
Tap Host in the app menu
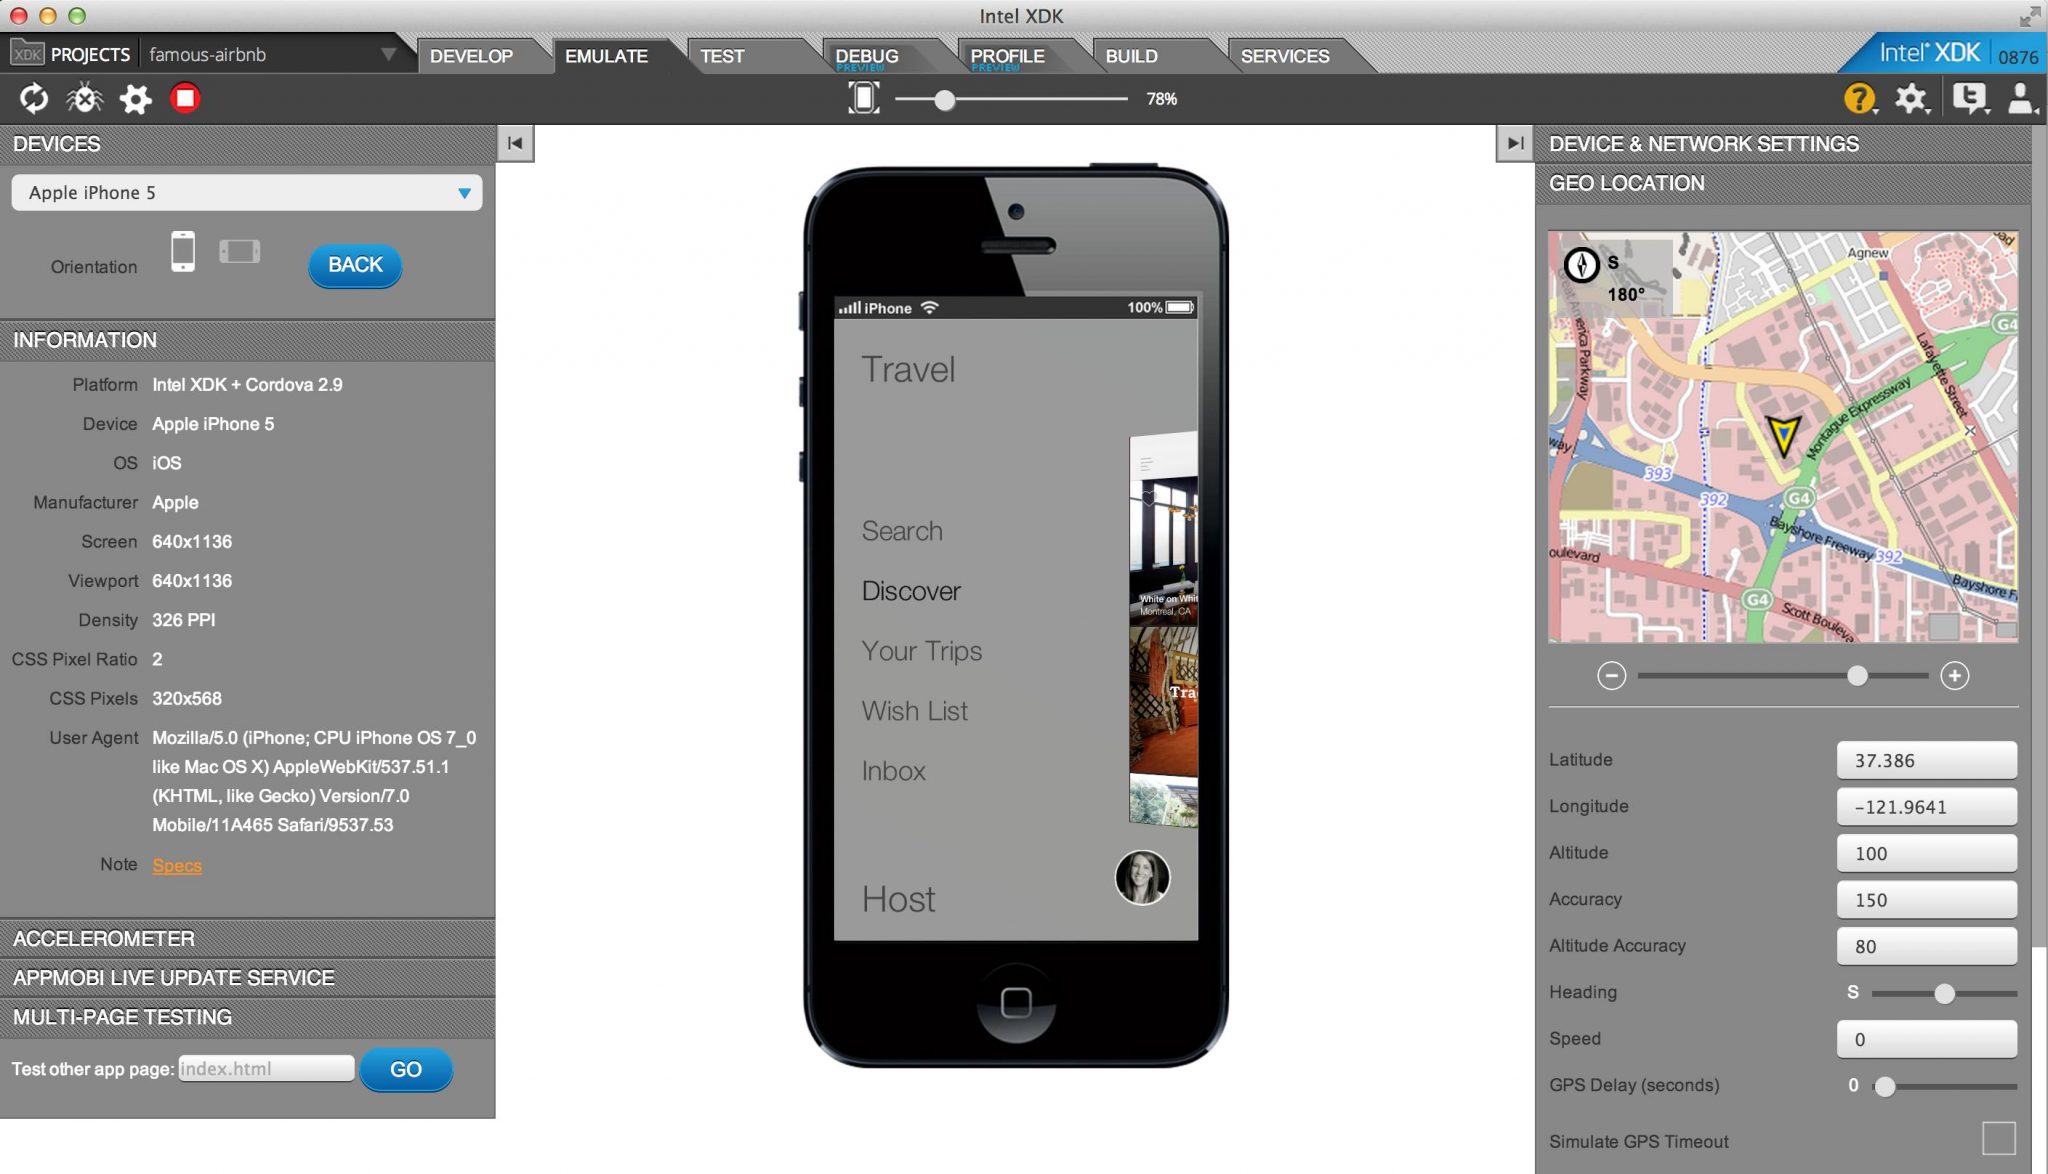coord(899,899)
